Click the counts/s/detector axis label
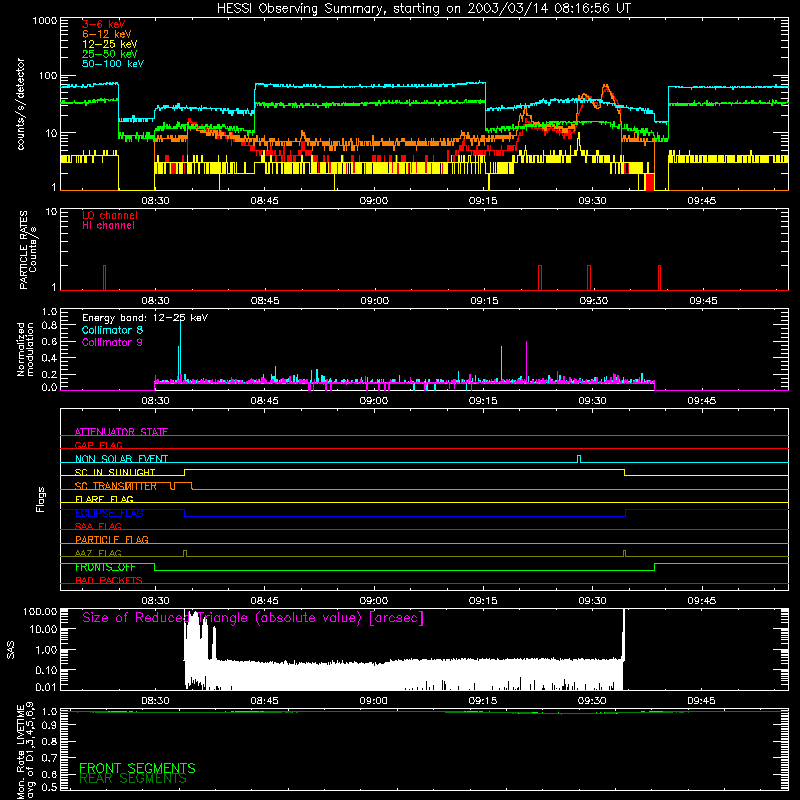The image size is (800, 800). [x=21, y=104]
